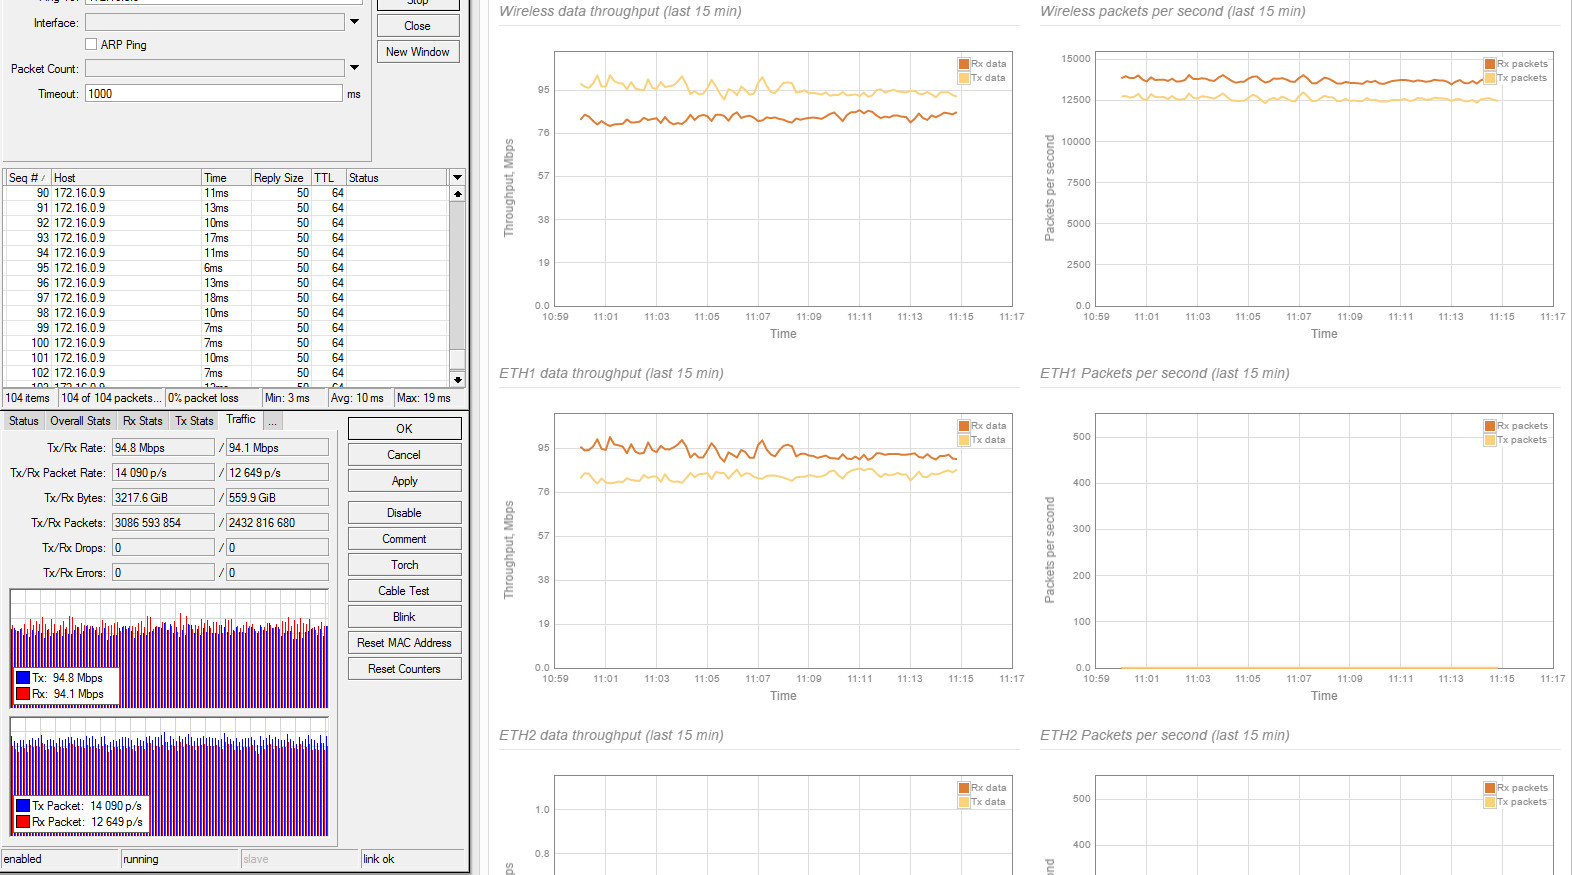
Task: Click Tx data legend swatch in Wireless throughput chart
Action: [x=964, y=78]
